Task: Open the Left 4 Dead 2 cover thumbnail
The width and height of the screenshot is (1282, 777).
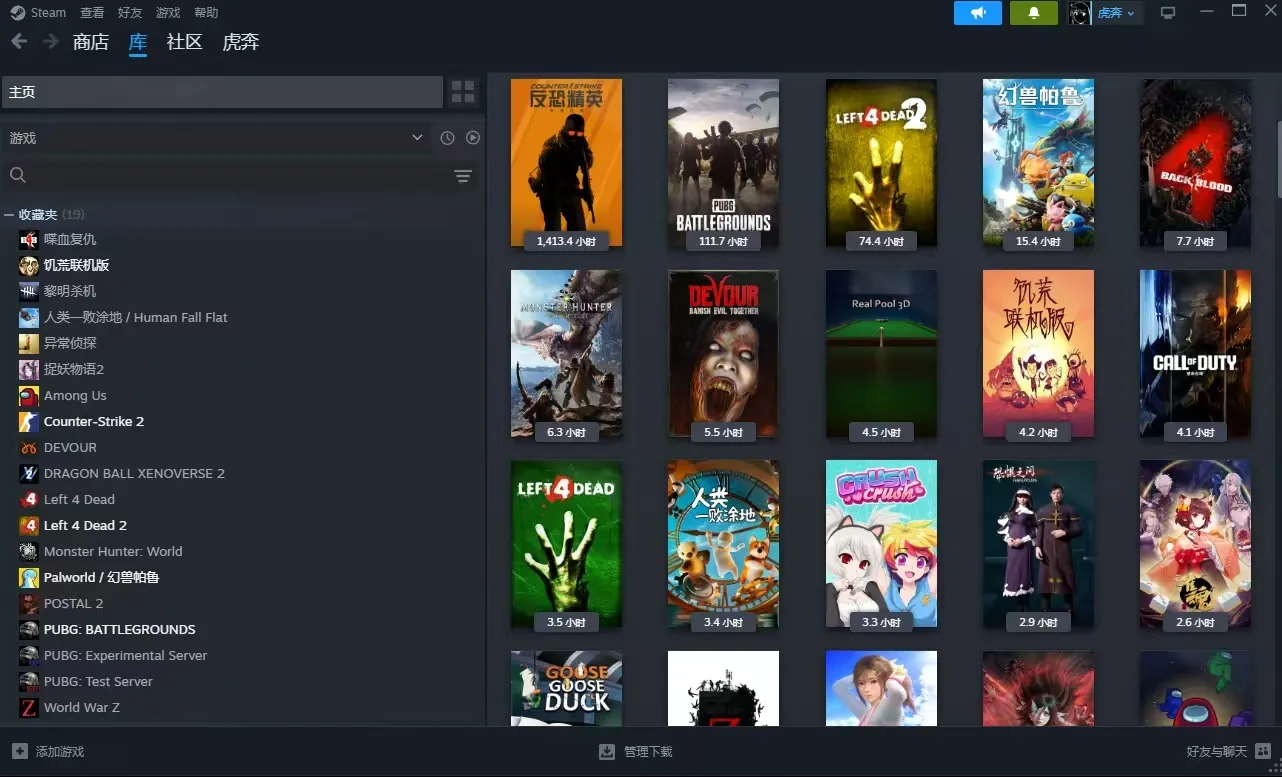Action: pos(881,162)
